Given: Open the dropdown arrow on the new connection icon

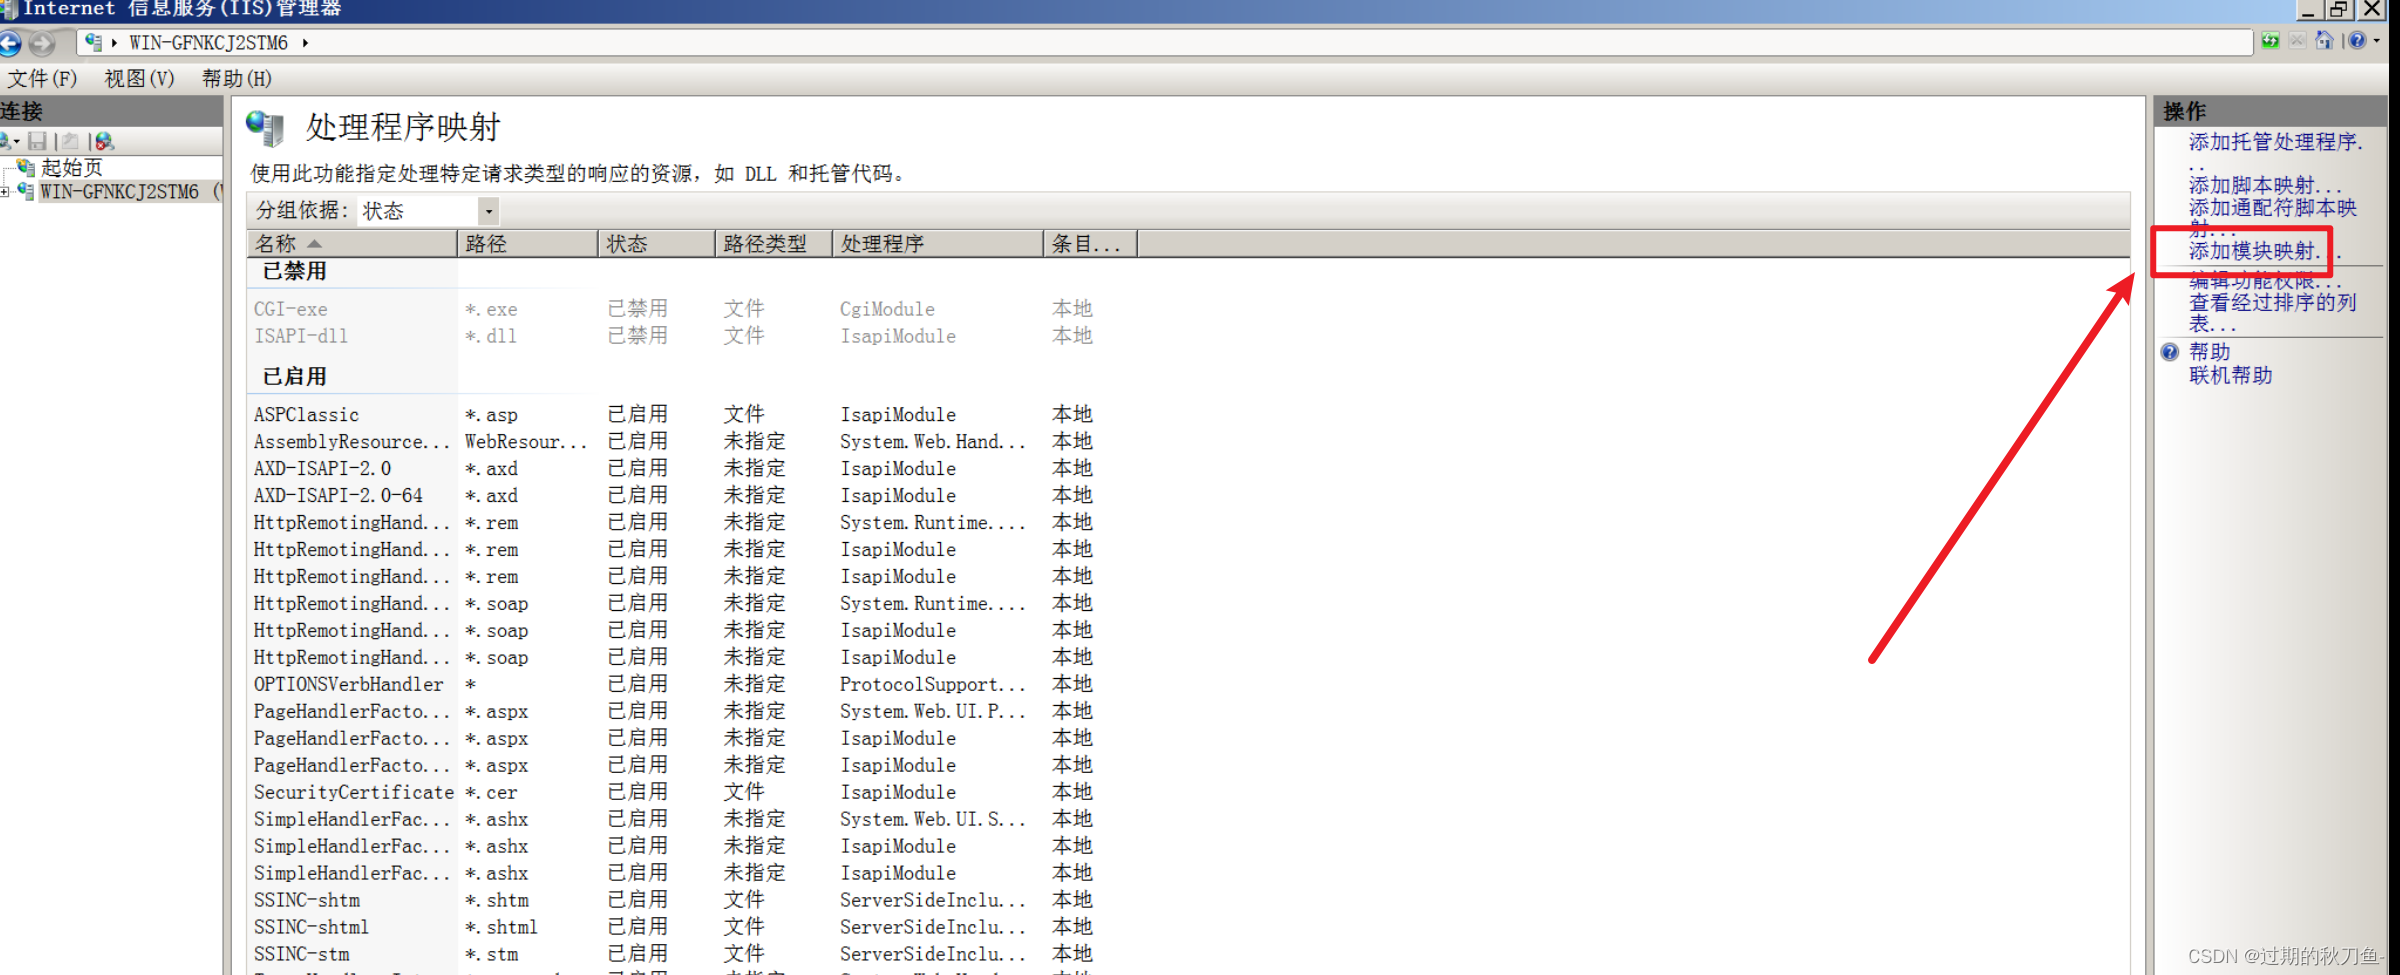Looking at the screenshot, I should (x=16, y=142).
